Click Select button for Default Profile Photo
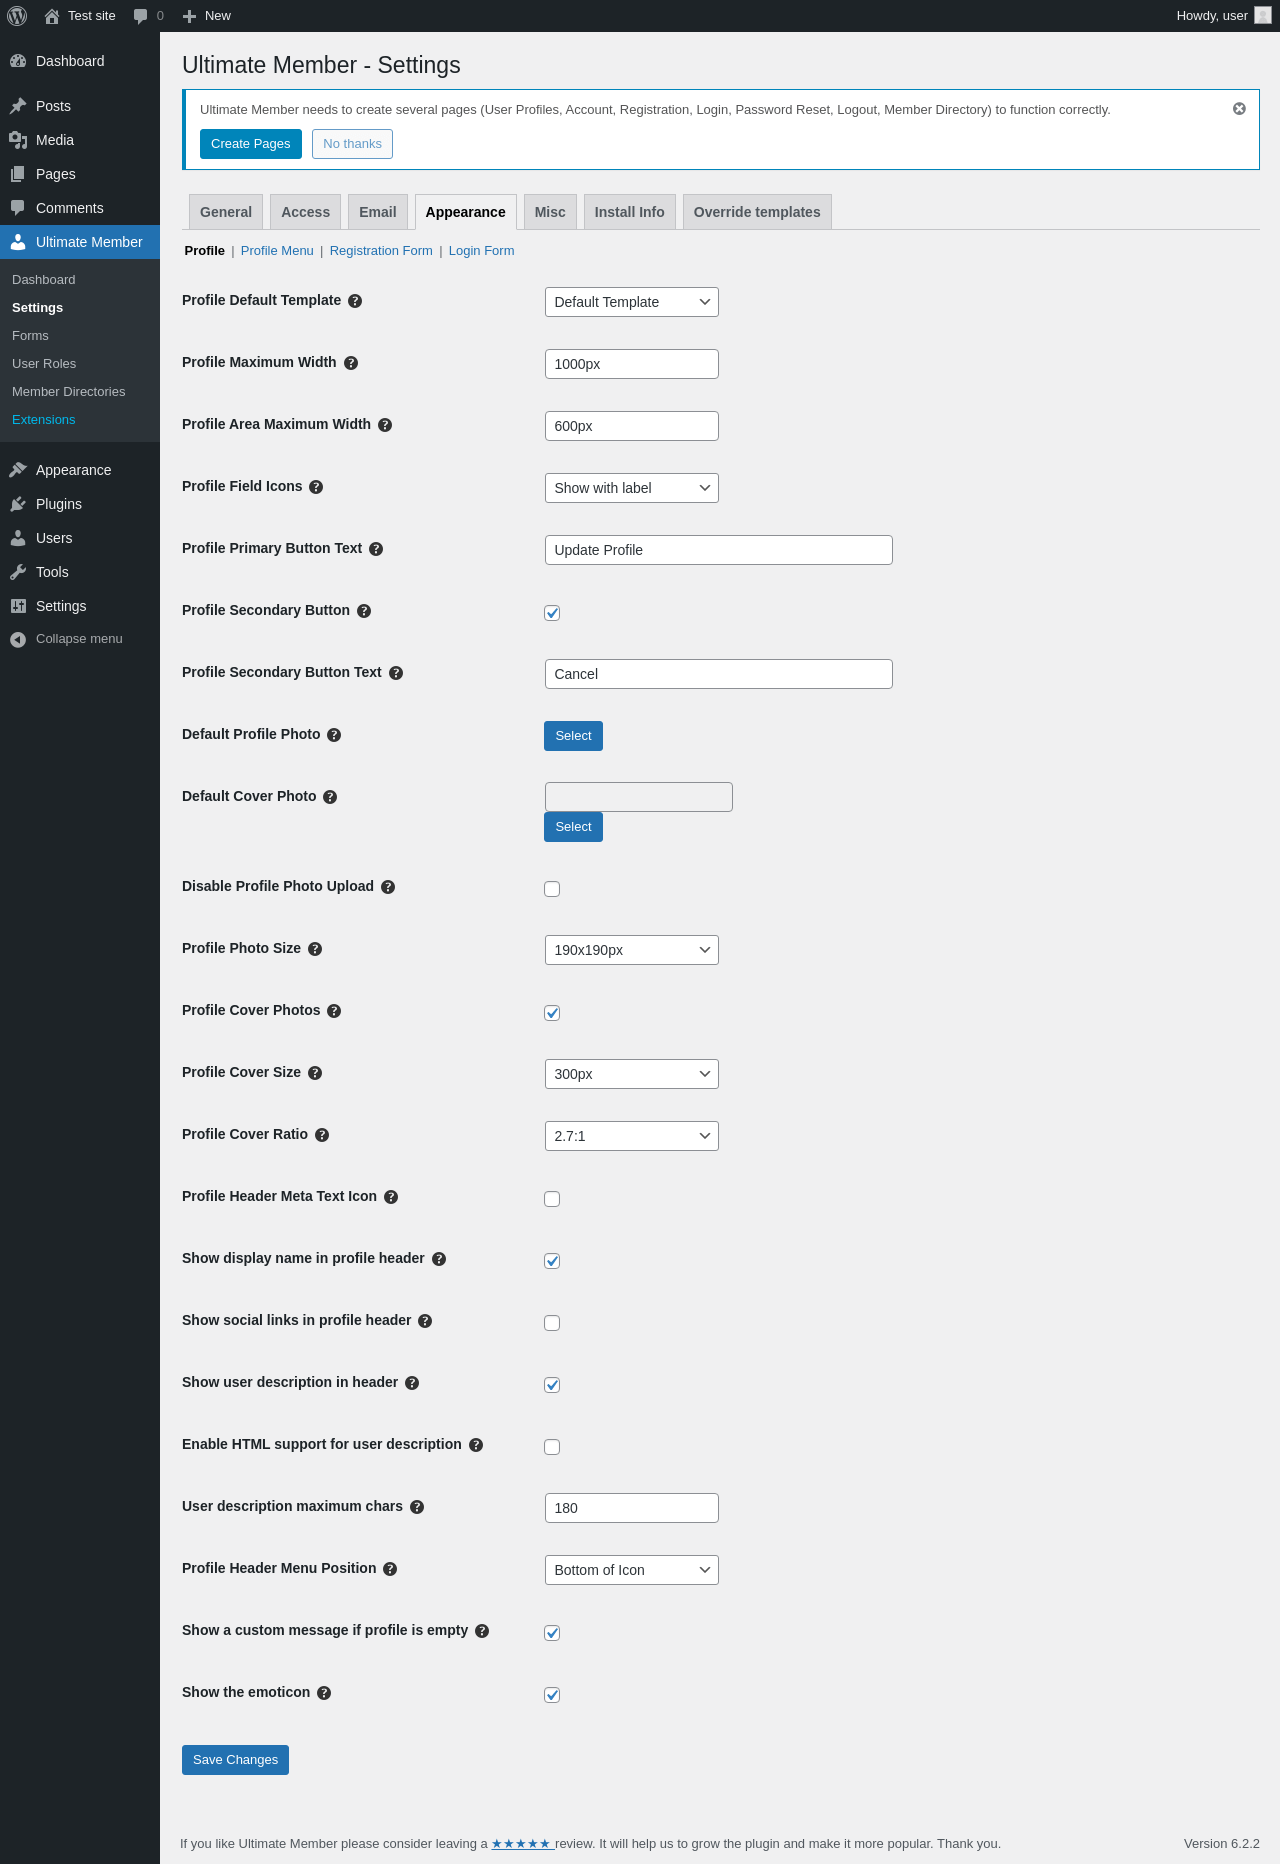Viewport: 1280px width, 1864px height. pyautogui.click(x=574, y=736)
